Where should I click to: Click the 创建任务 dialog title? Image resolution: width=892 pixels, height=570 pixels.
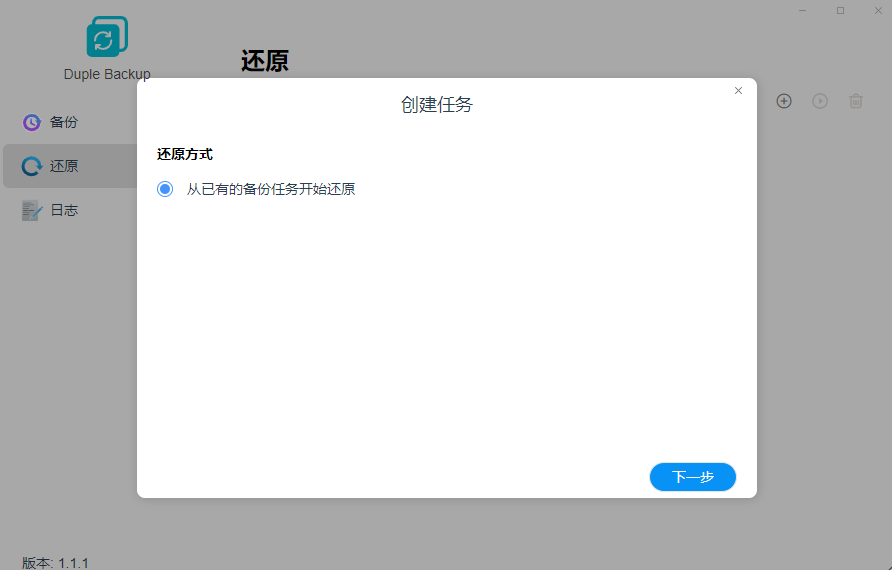point(436,105)
